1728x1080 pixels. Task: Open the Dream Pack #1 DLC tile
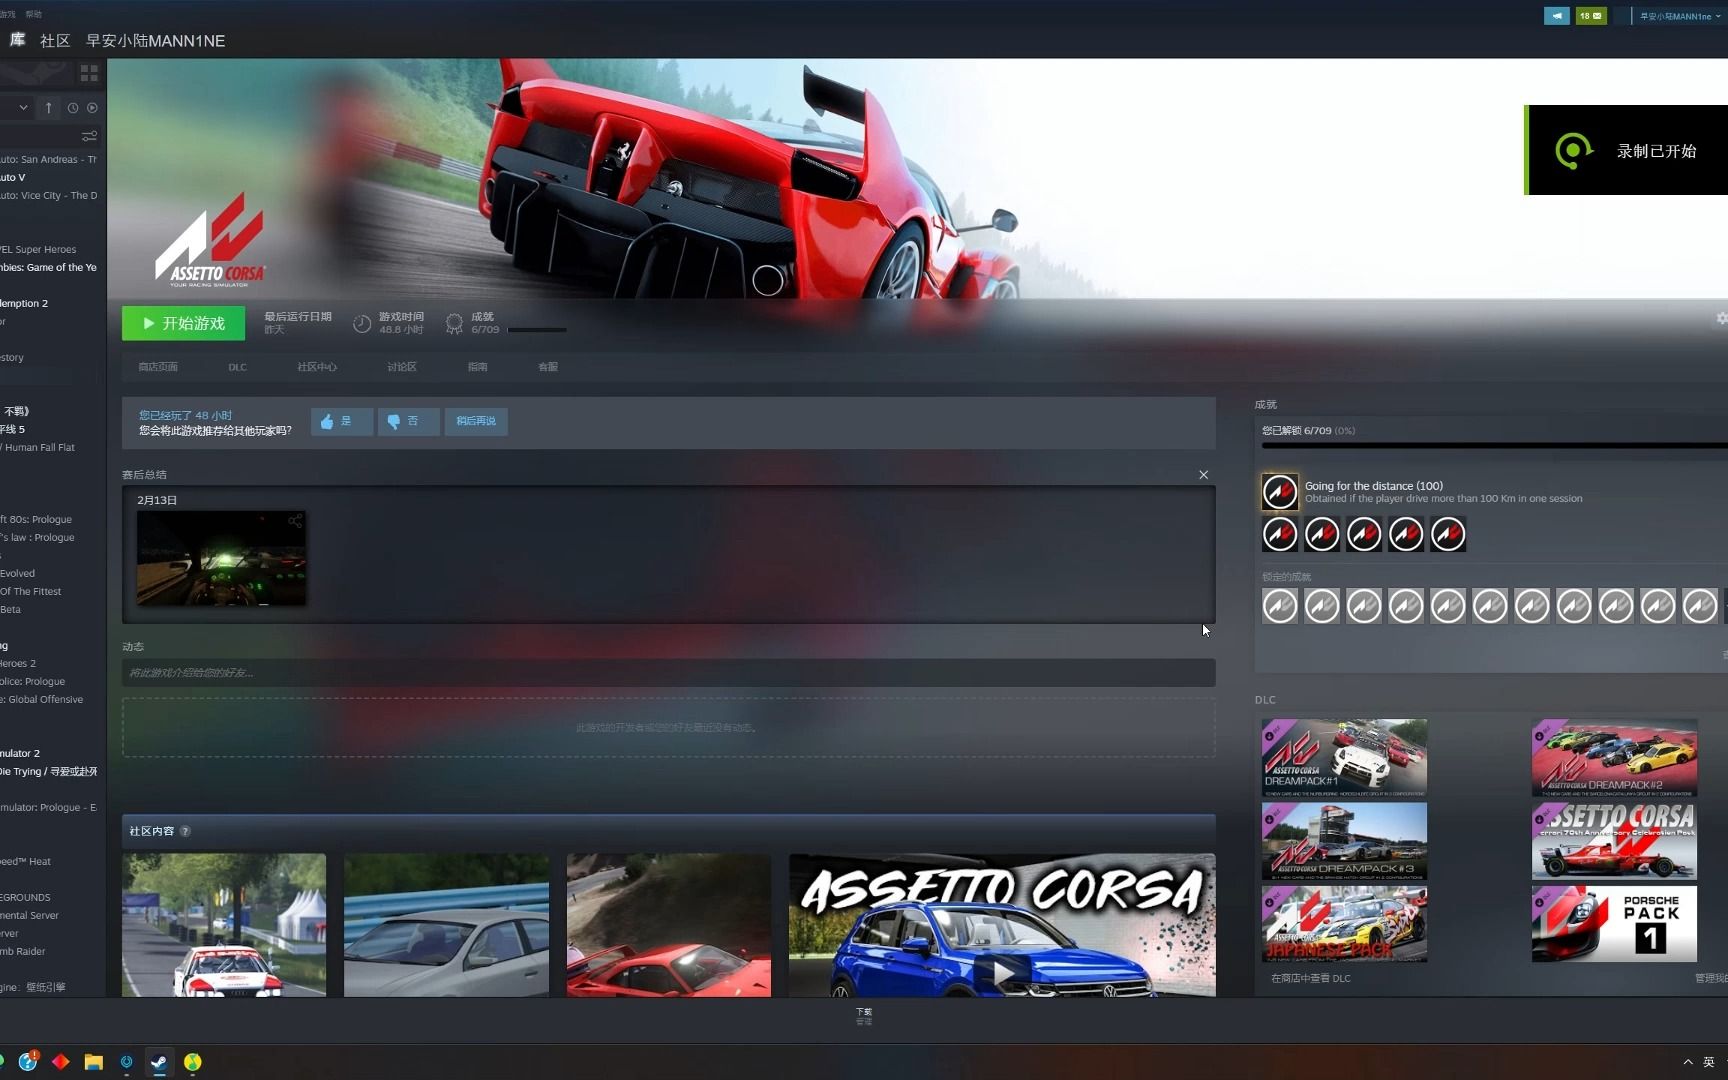[x=1344, y=758]
